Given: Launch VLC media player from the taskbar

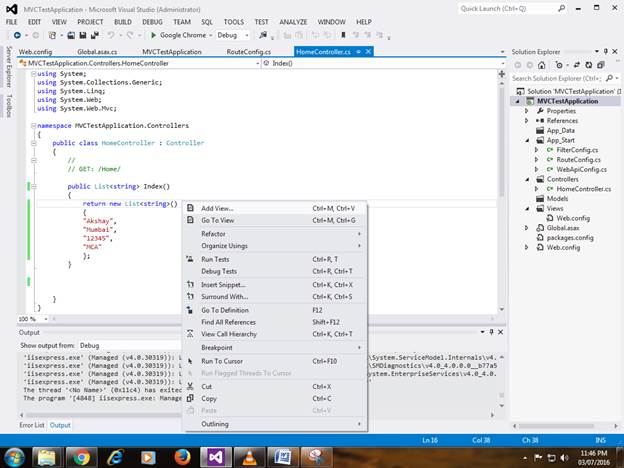Looking at the screenshot, I should tap(250, 457).
